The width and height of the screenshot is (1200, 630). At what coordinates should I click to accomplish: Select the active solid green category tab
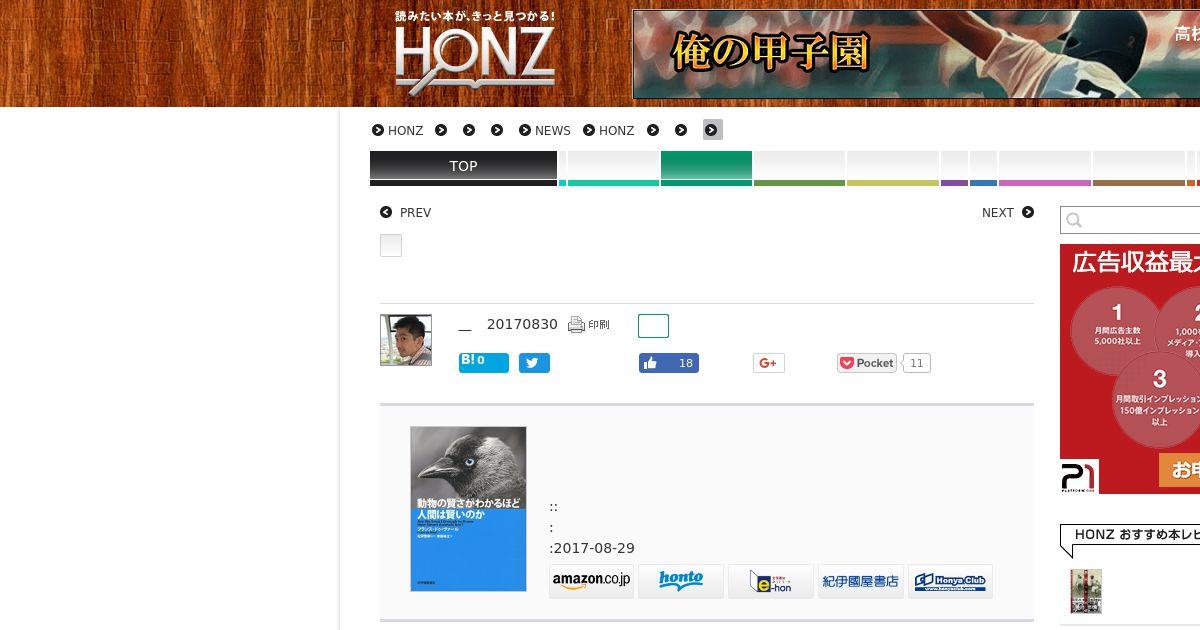[706, 168]
